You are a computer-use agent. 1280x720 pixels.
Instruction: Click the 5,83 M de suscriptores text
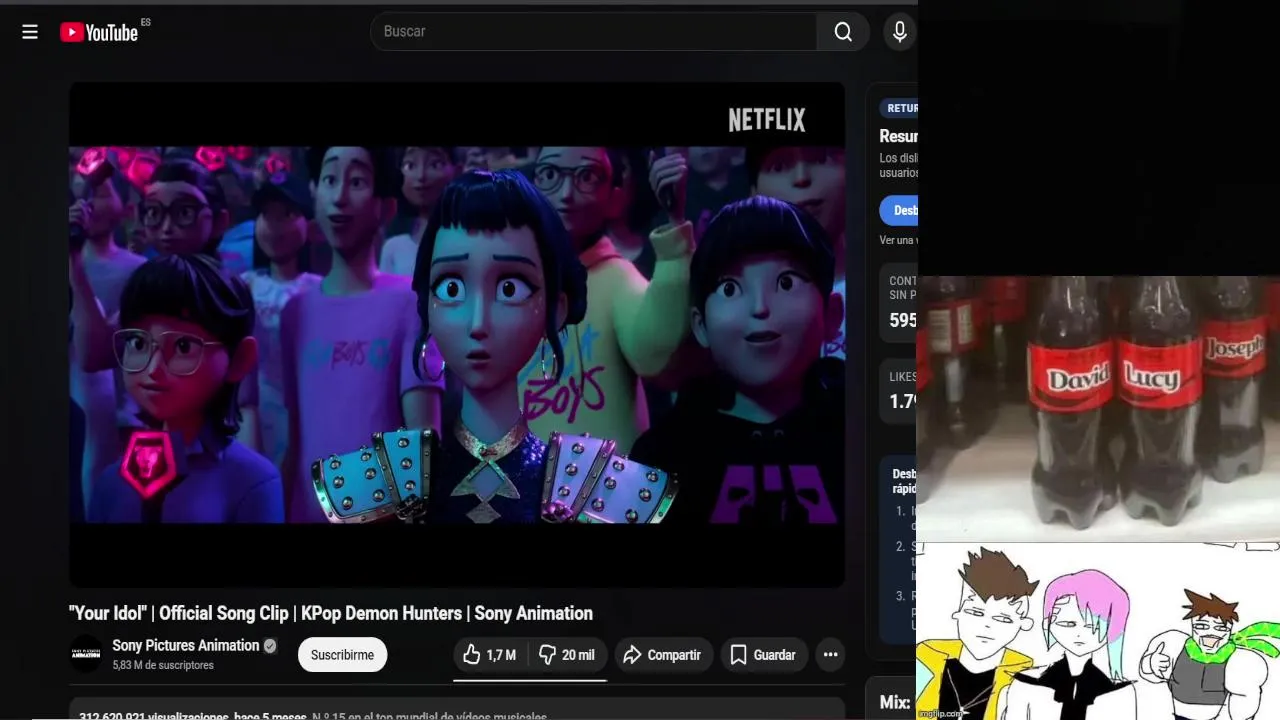tap(163, 665)
